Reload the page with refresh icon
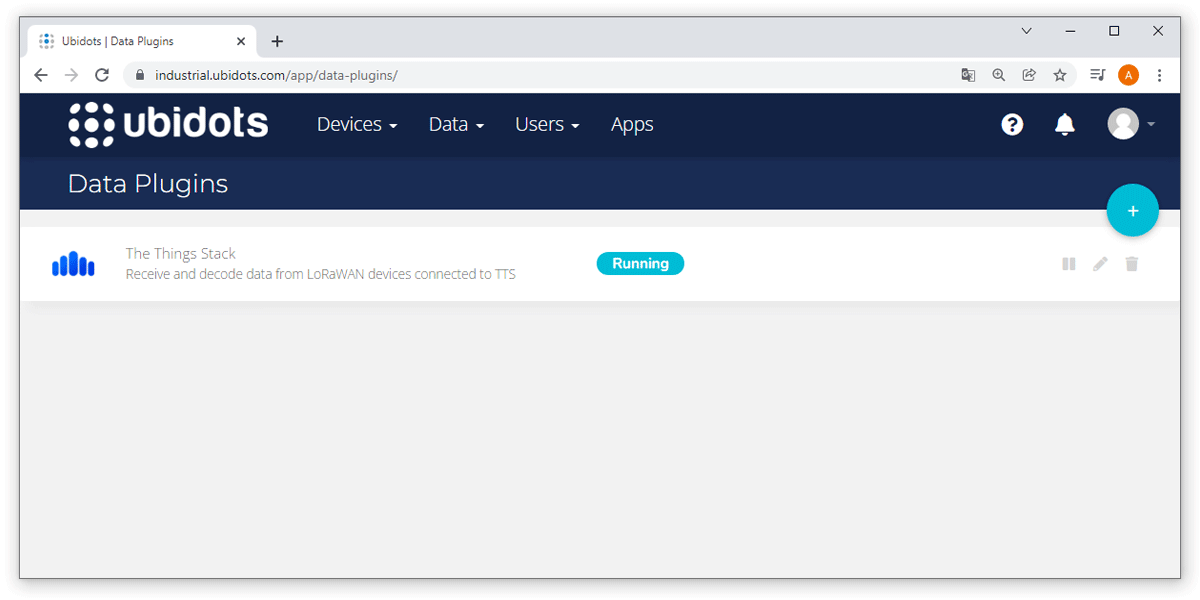This screenshot has height=600, width=1200. coord(101,75)
